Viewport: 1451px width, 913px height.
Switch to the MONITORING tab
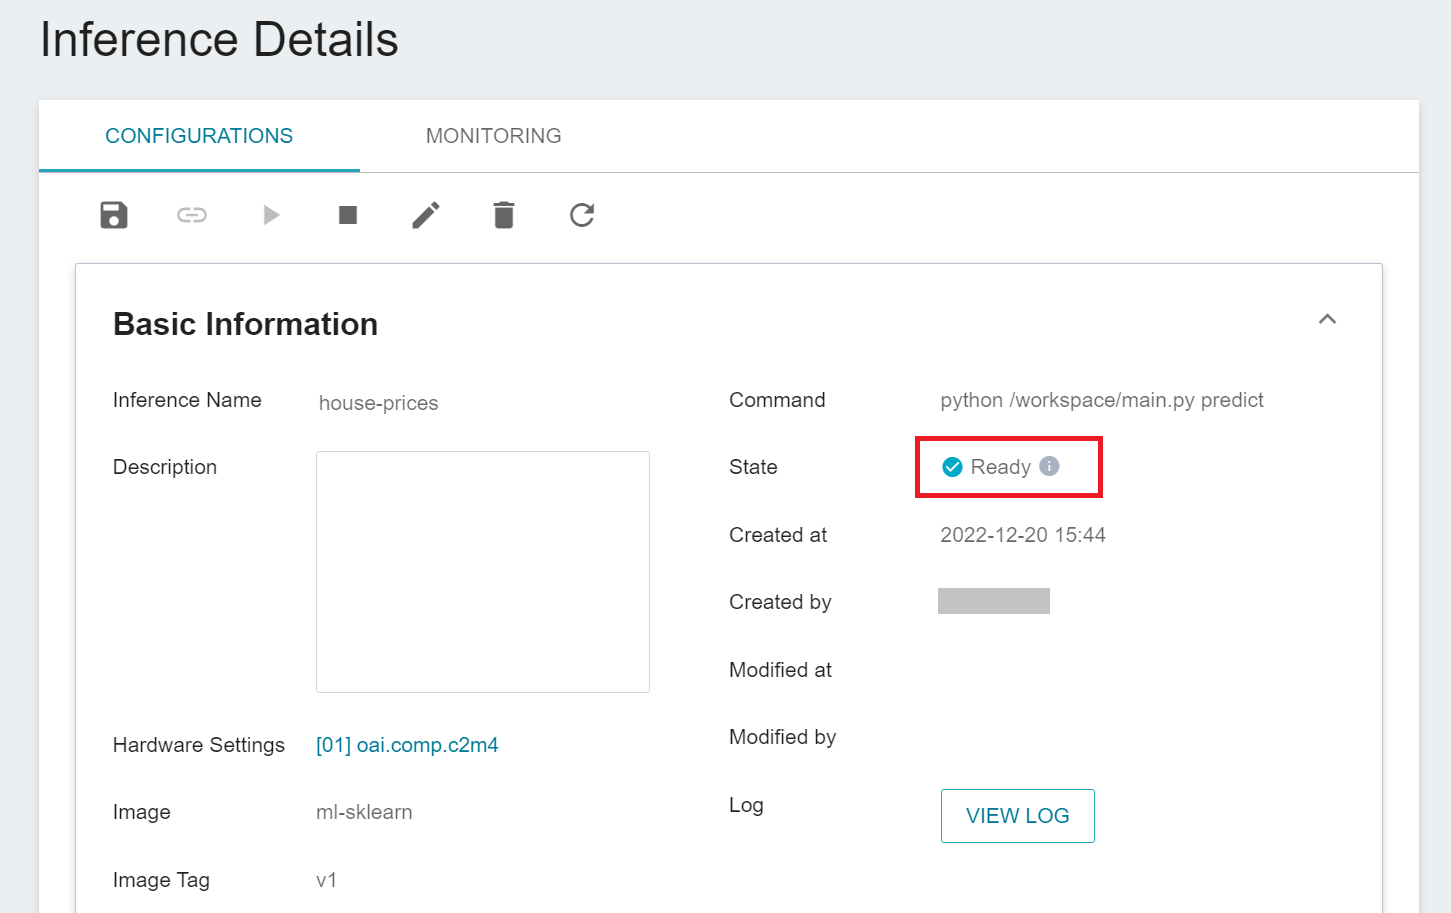click(x=494, y=136)
